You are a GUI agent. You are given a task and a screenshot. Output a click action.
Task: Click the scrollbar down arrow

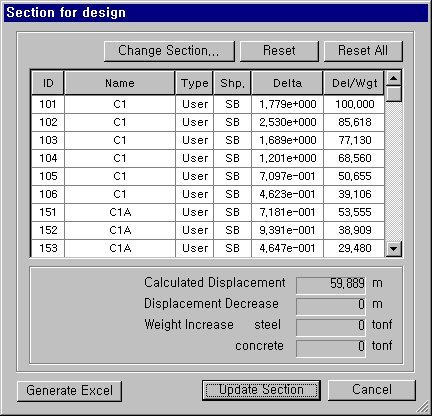[x=394, y=249]
